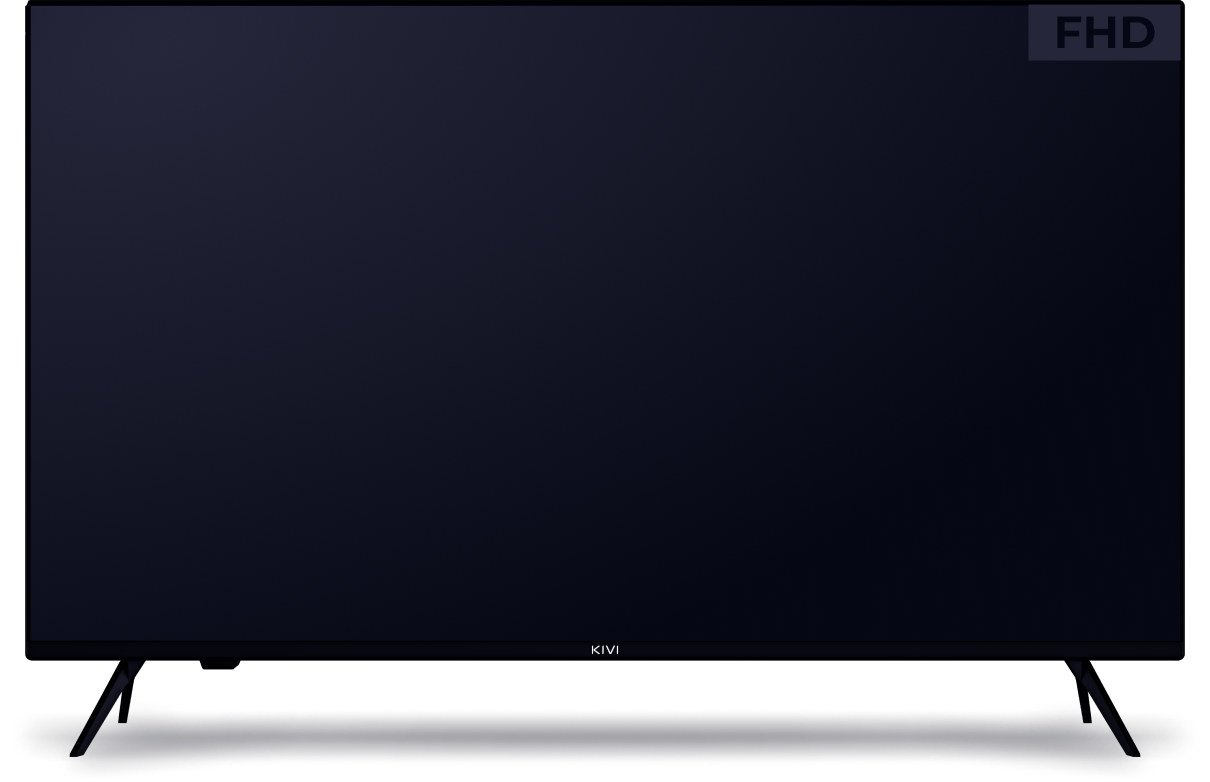Click the KIVI logo on the bezel
Screen dimensions: 1210x782
(x=605, y=651)
